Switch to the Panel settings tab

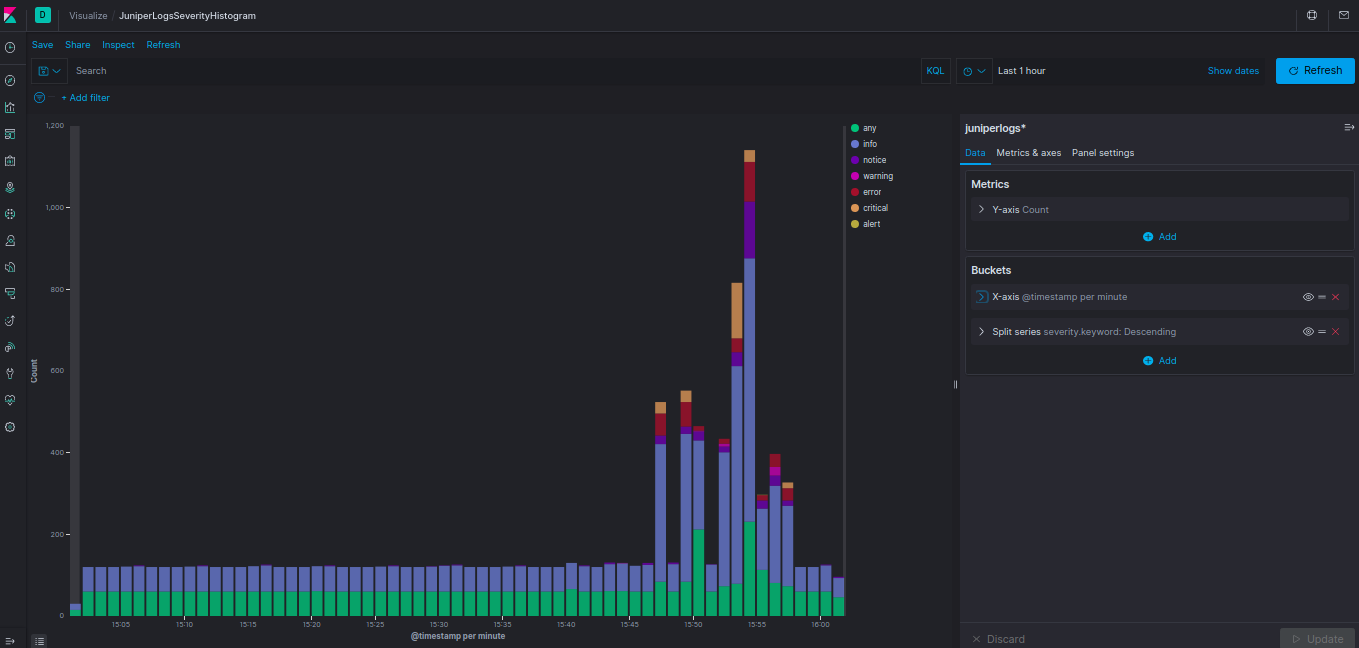(1103, 153)
